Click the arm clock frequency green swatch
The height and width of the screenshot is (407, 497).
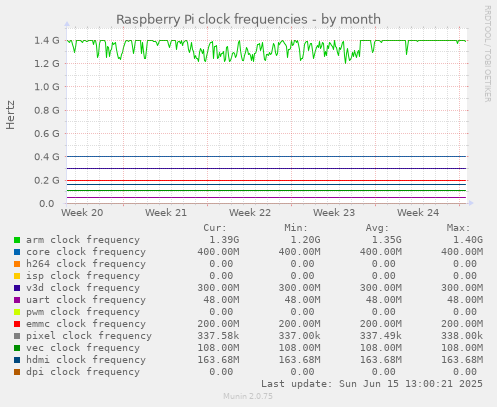(17, 240)
